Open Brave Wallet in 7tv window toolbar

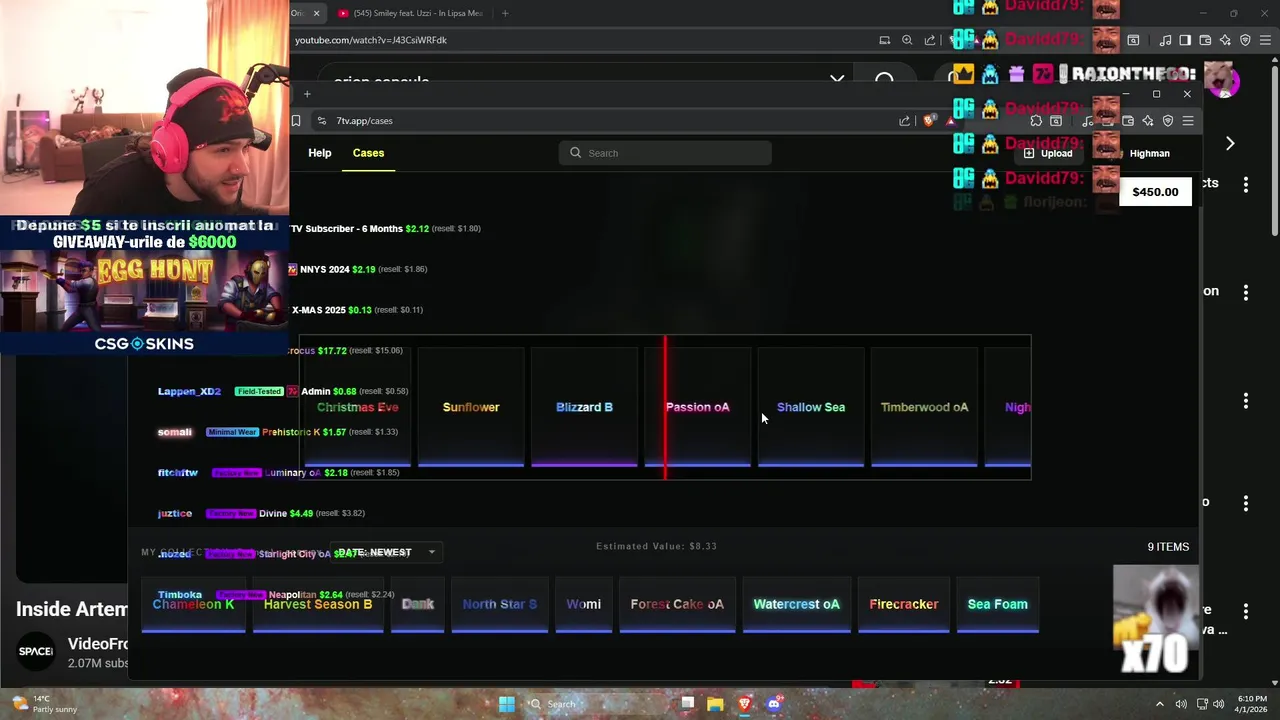(1128, 121)
